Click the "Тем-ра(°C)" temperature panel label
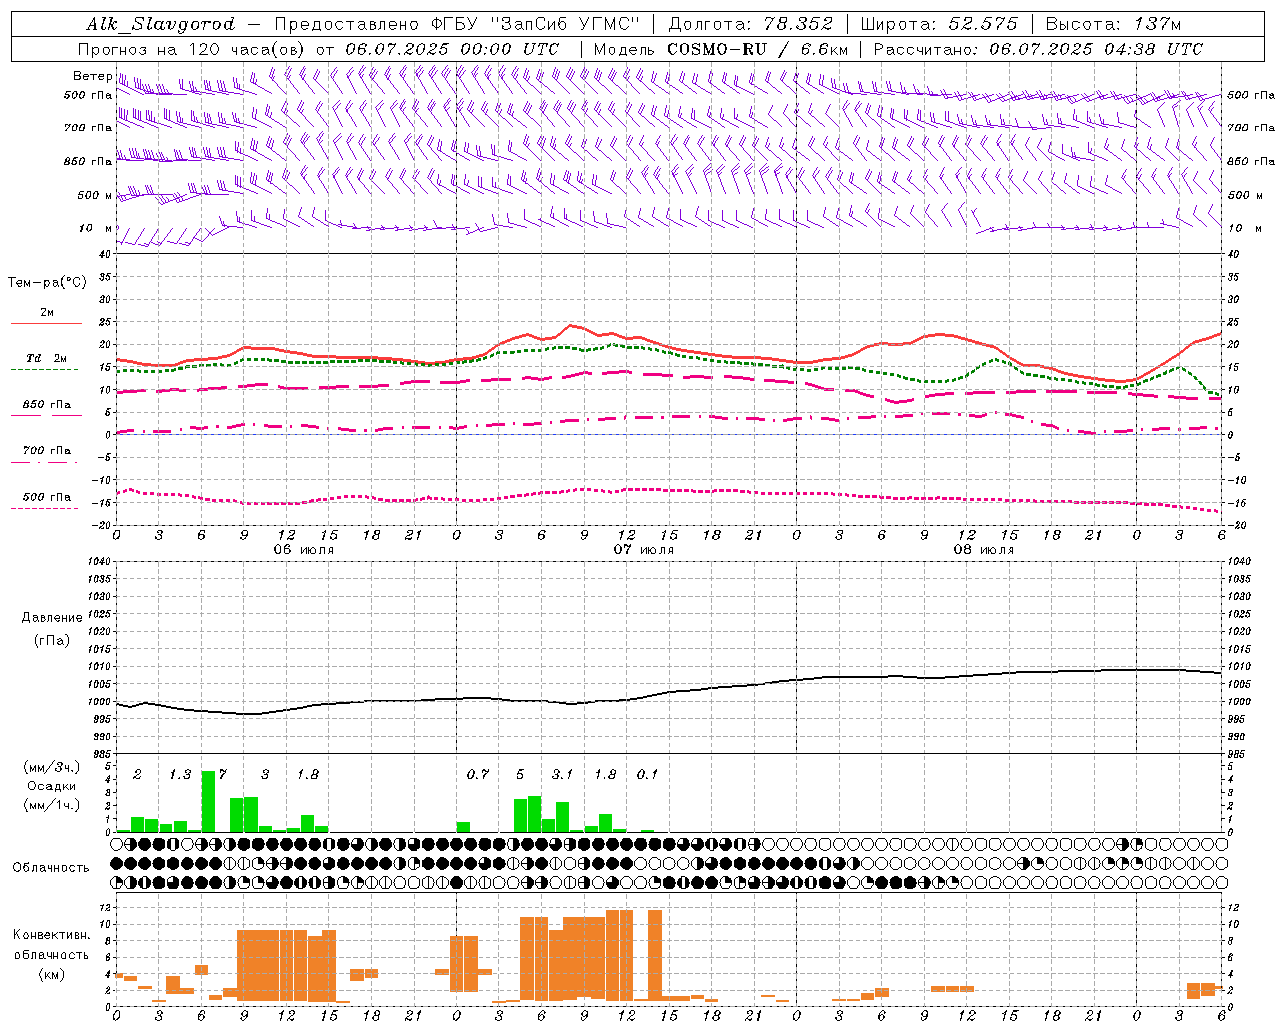 (x=47, y=283)
